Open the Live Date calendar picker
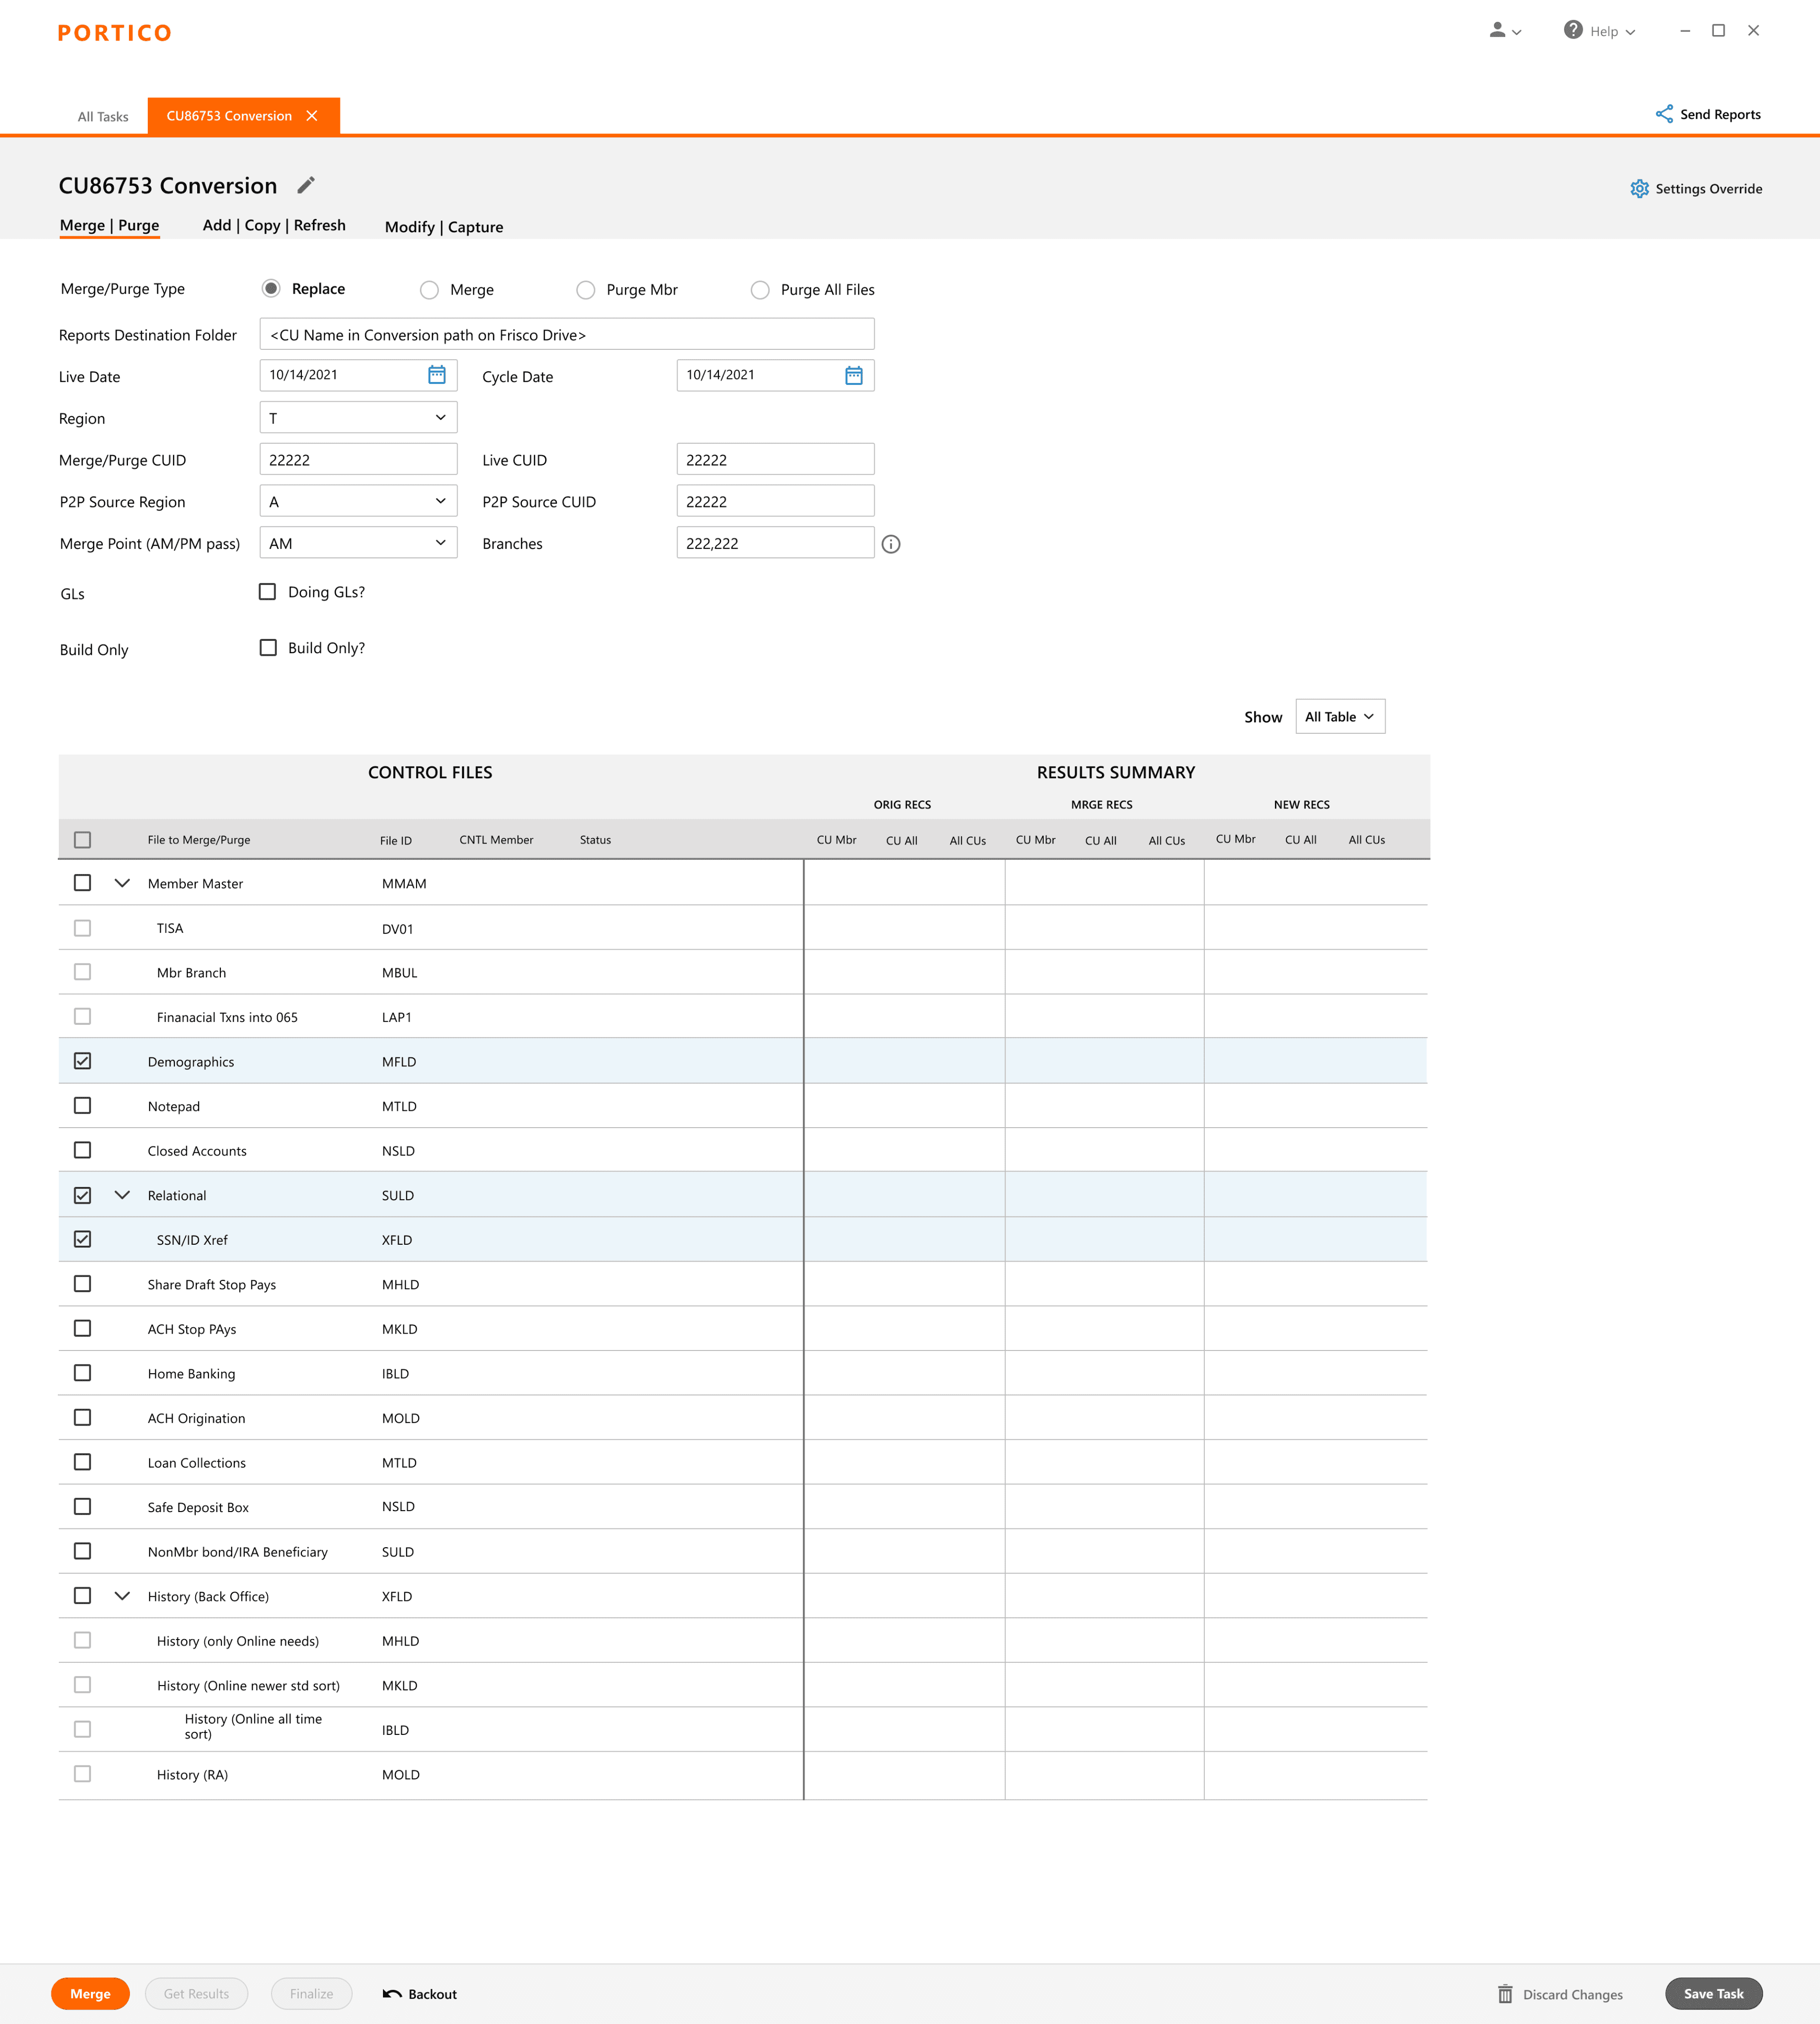The height and width of the screenshot is (2024, 1820). click(x=437, y=375)
